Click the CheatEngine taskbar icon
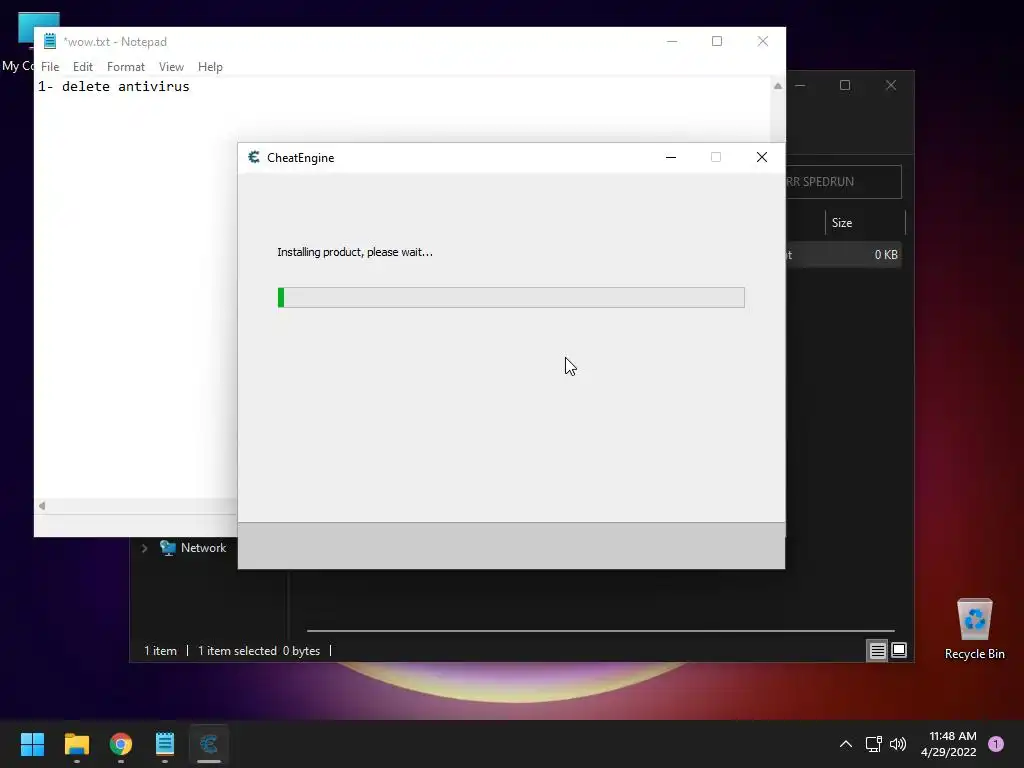This screenshot has height=768, width=1024. [x=209, y=744]
